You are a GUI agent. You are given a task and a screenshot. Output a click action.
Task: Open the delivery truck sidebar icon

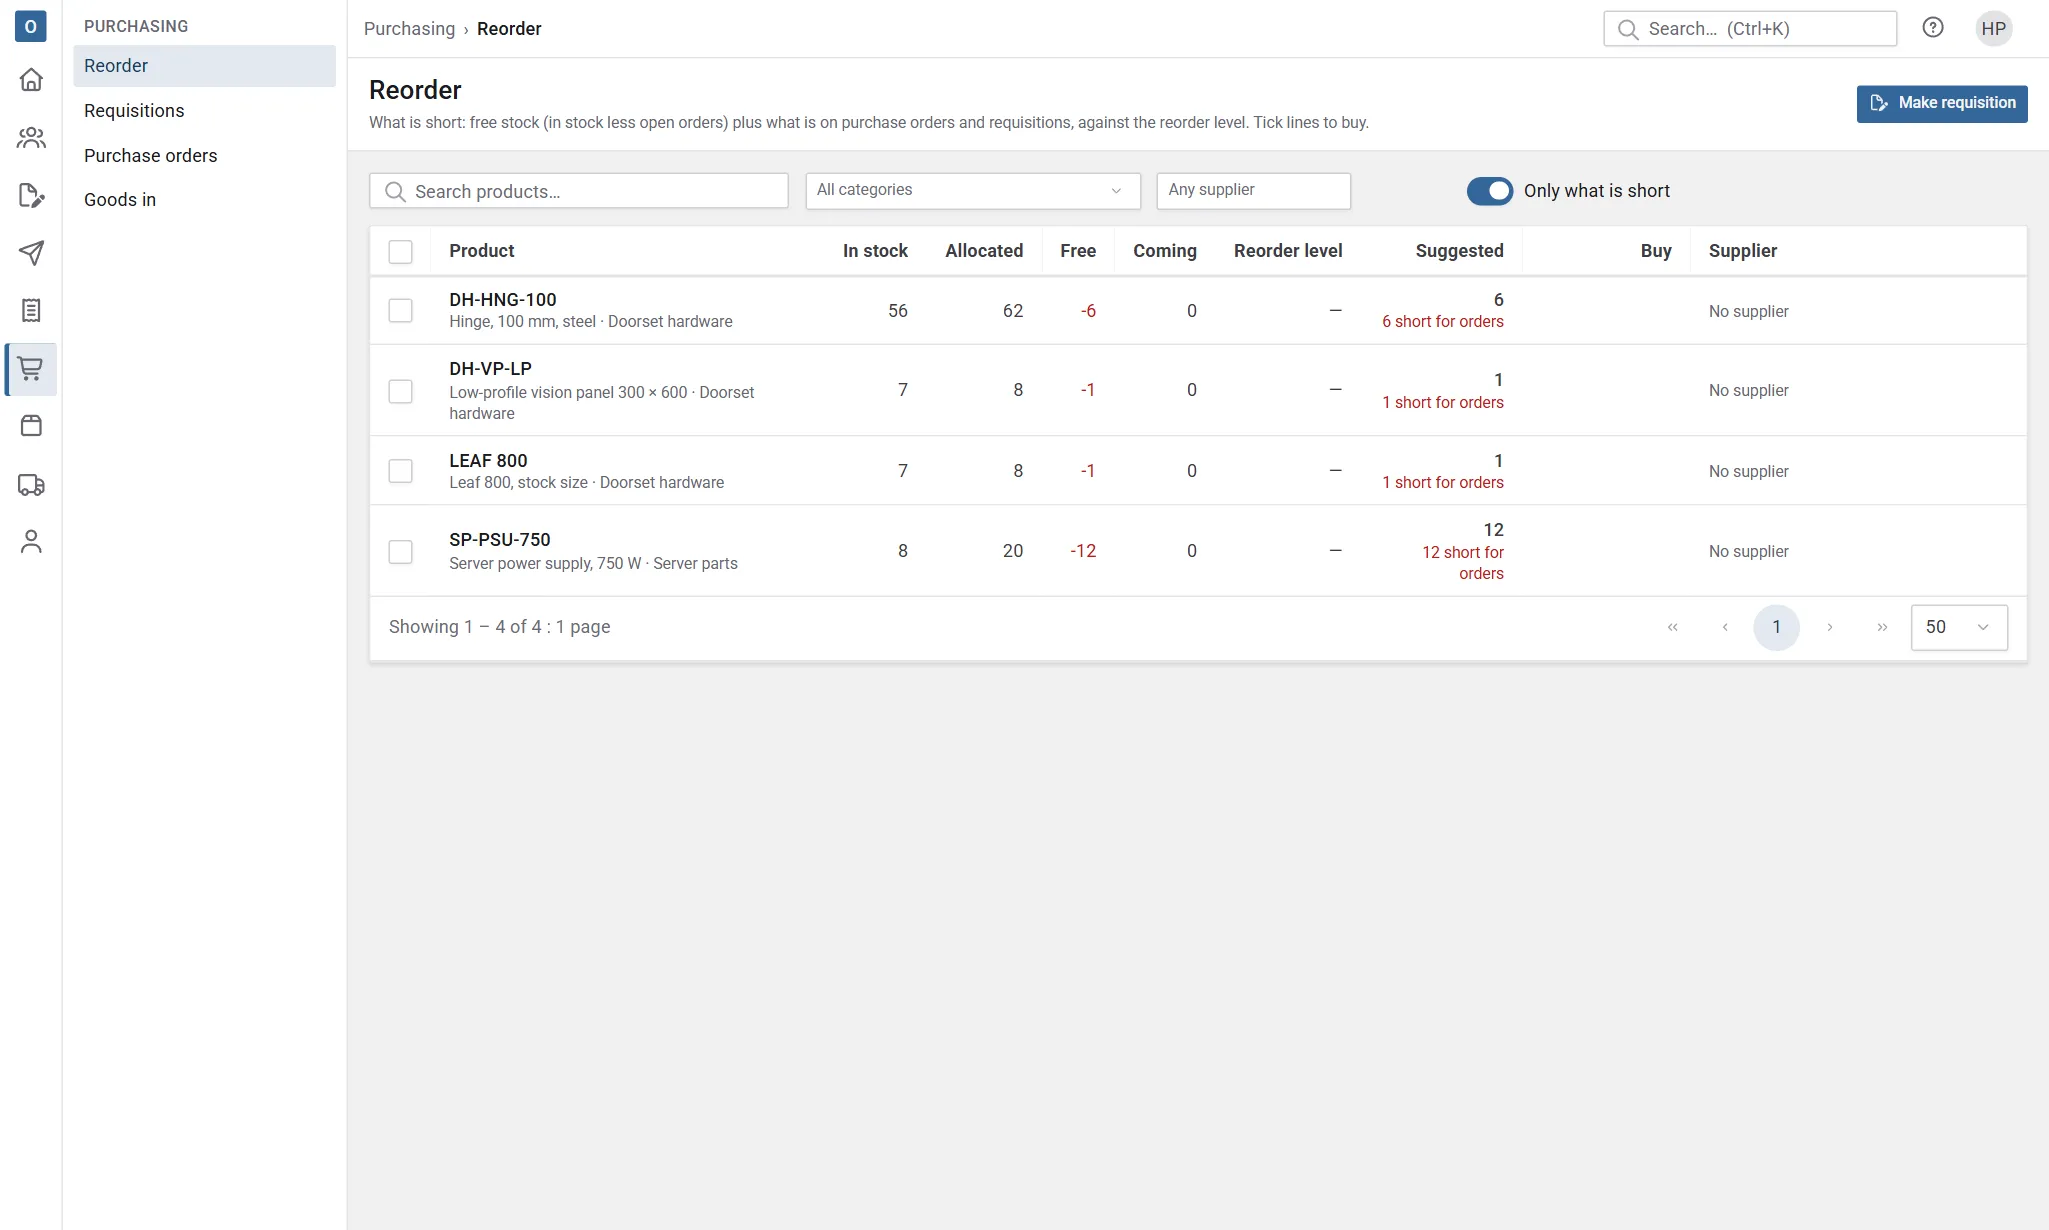tap(31, 485)
